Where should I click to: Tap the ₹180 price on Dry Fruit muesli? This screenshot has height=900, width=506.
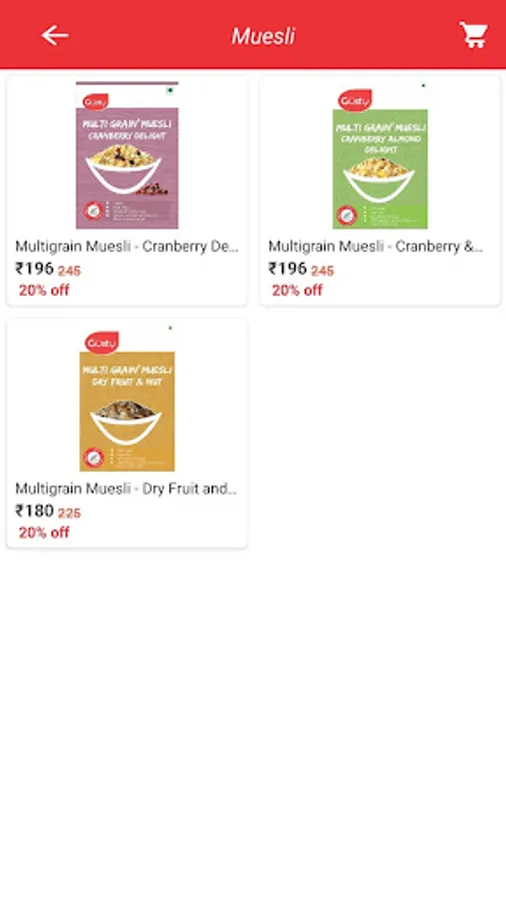point(34,511)
